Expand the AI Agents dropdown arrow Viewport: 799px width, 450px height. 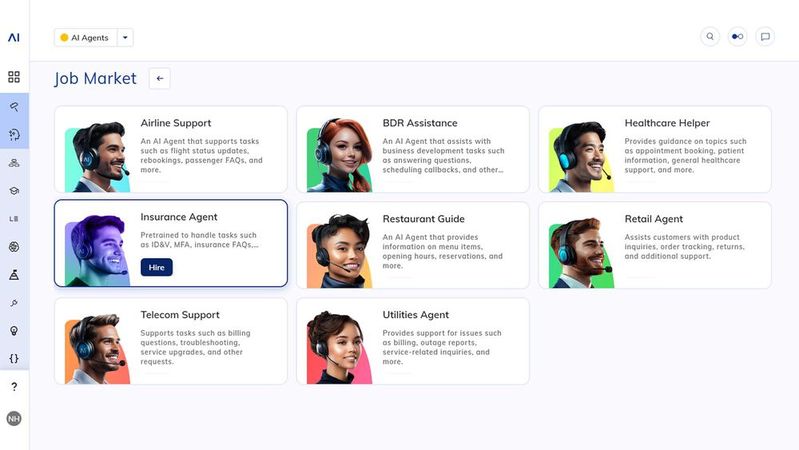point(125,38)
